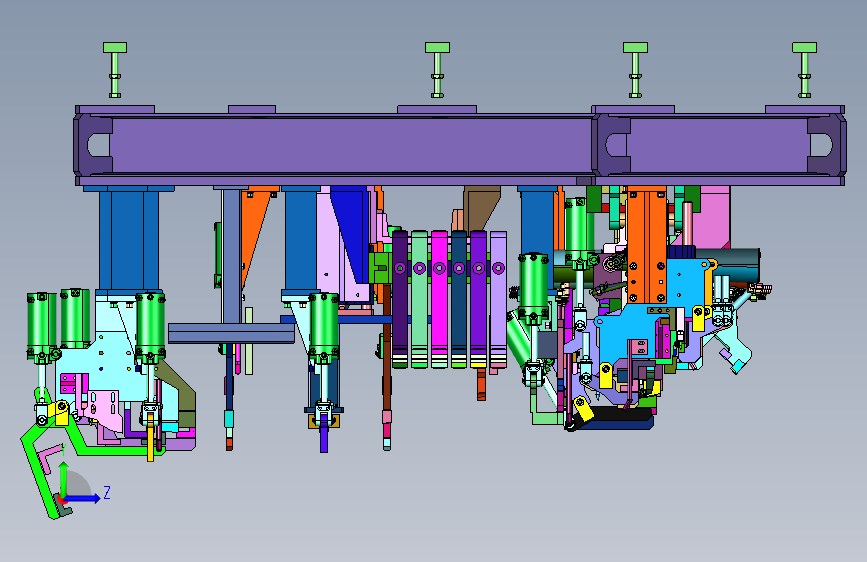Click the green Y axis arrow of the triad
The height and width of the screenshot is (562, 867).
point(64,480)
